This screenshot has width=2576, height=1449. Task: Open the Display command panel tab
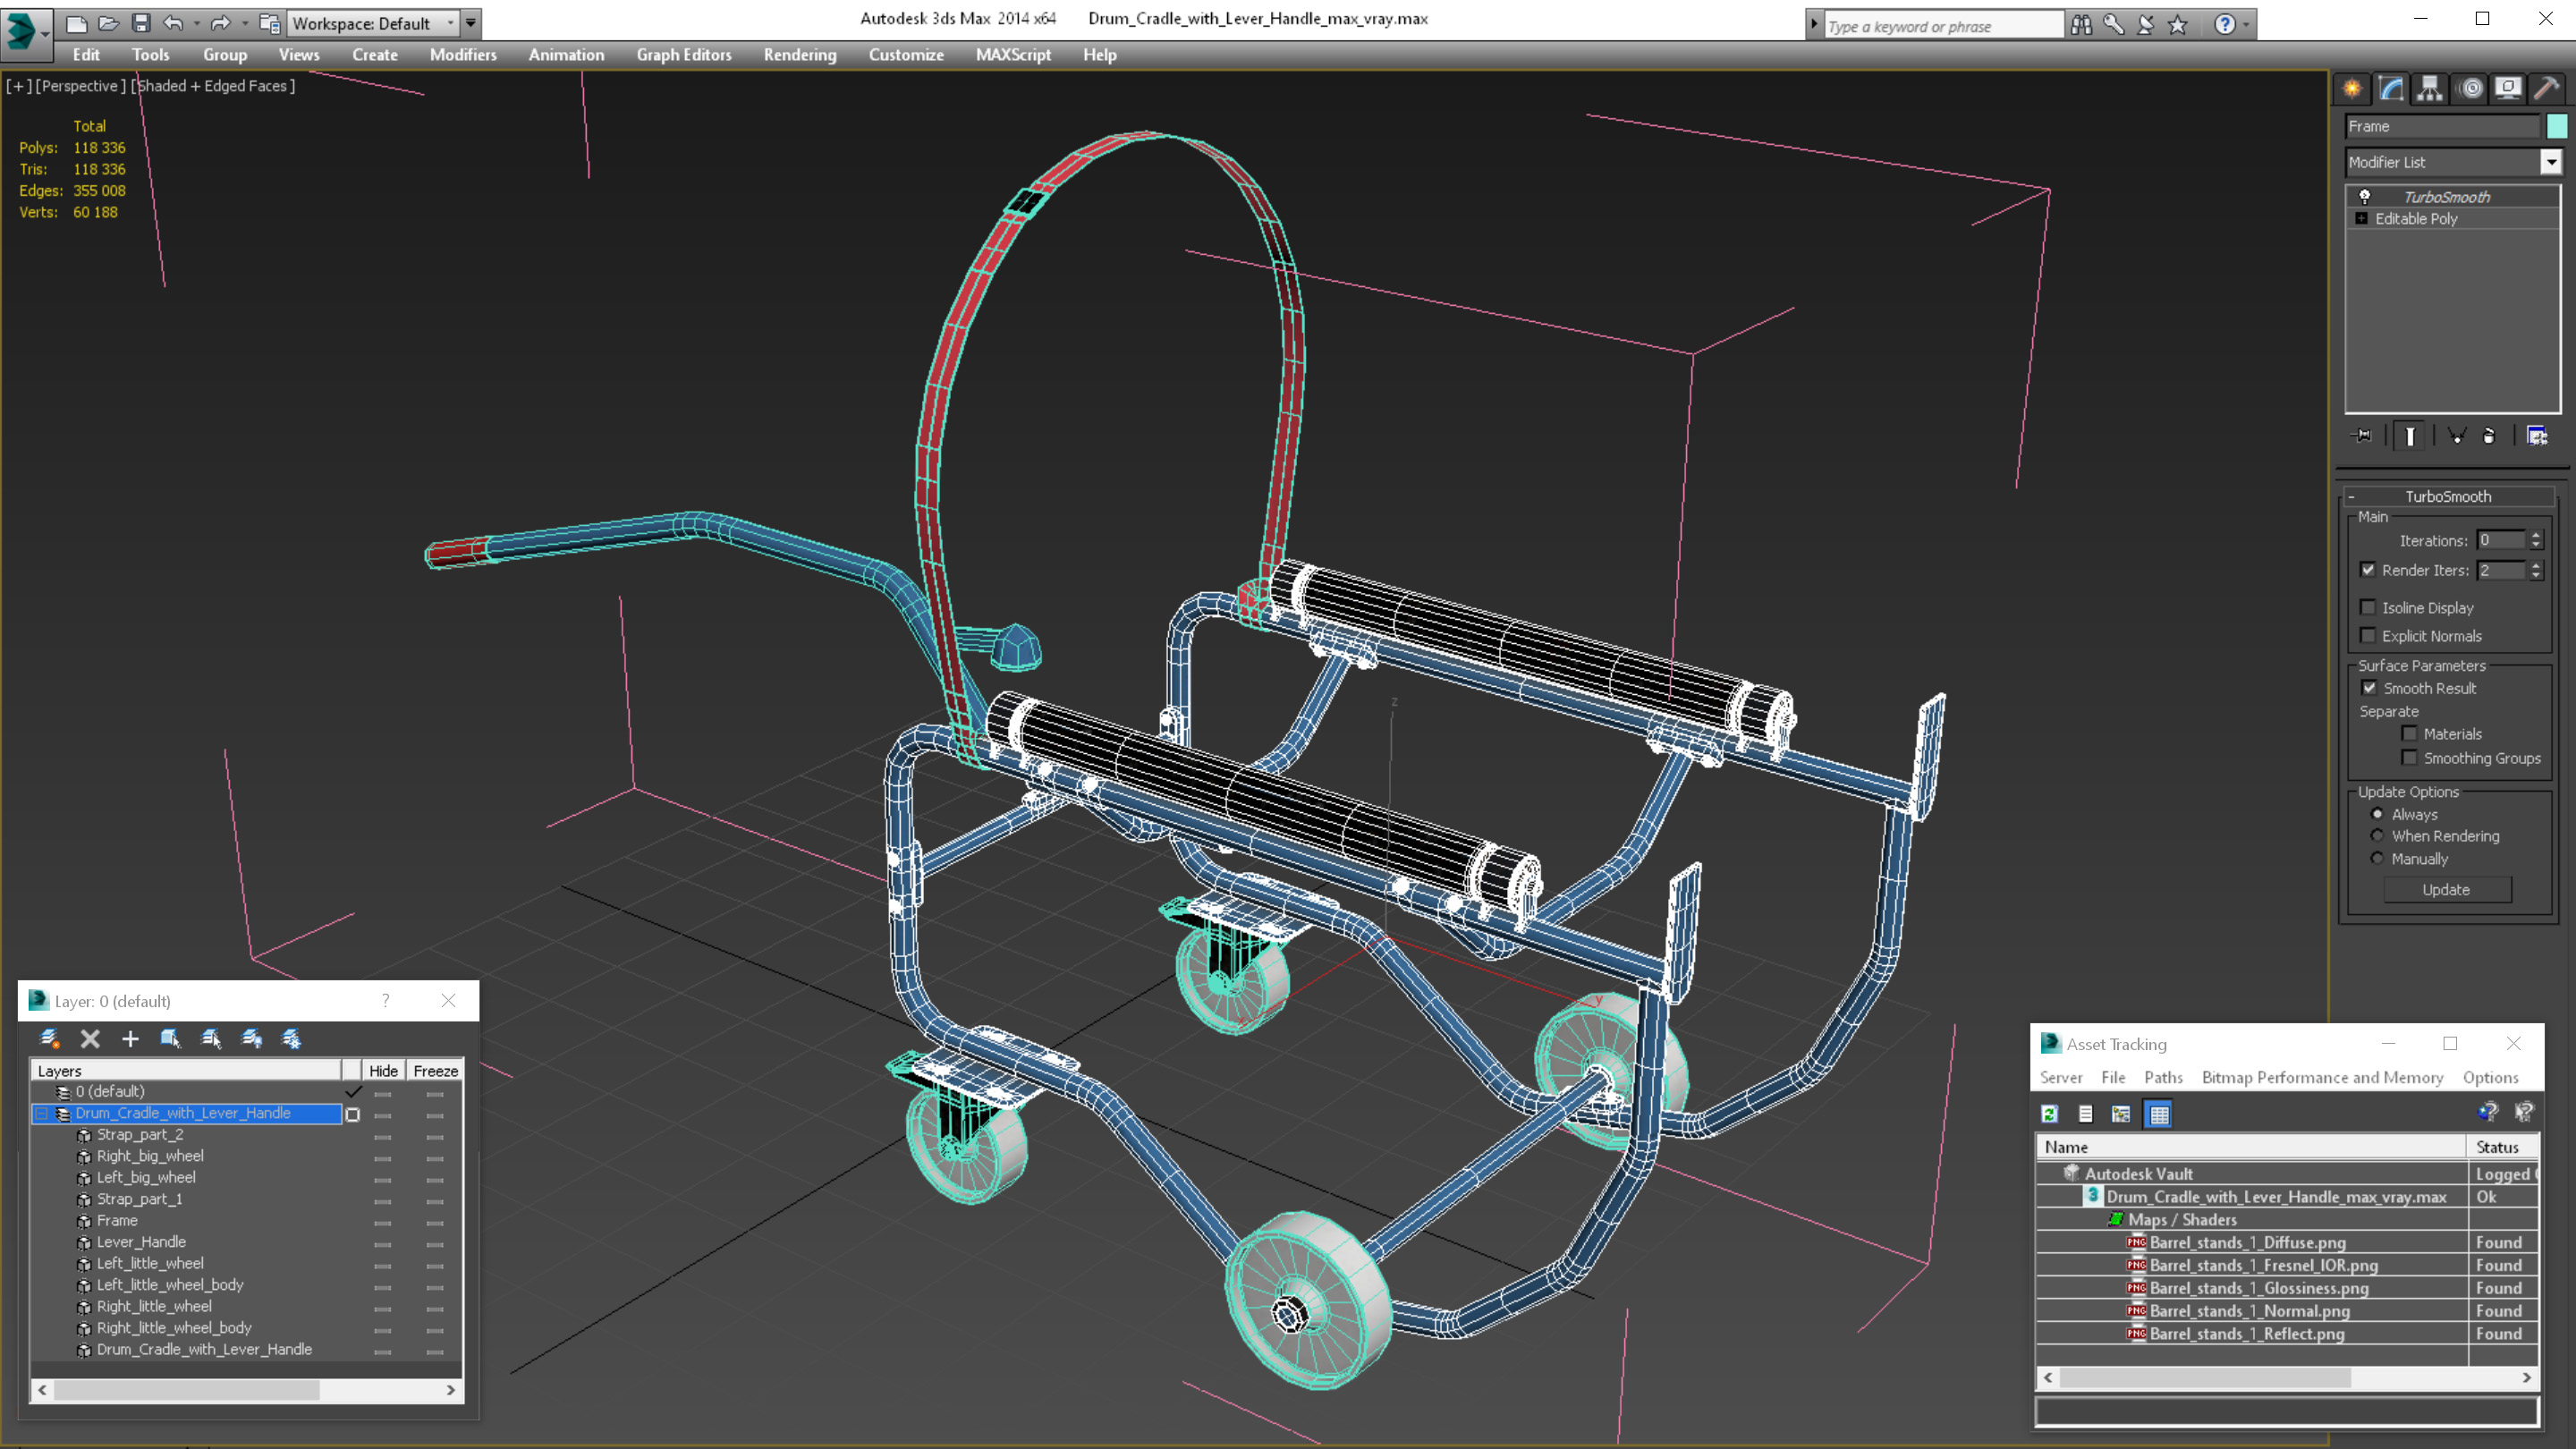[x=2508, y=89]
